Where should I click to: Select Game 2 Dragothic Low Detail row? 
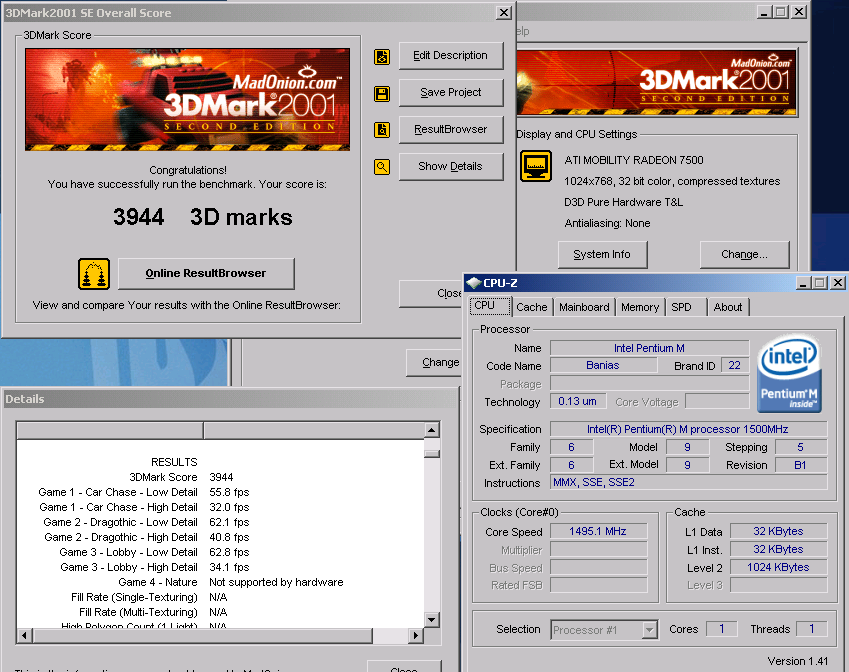coord(220,523)
